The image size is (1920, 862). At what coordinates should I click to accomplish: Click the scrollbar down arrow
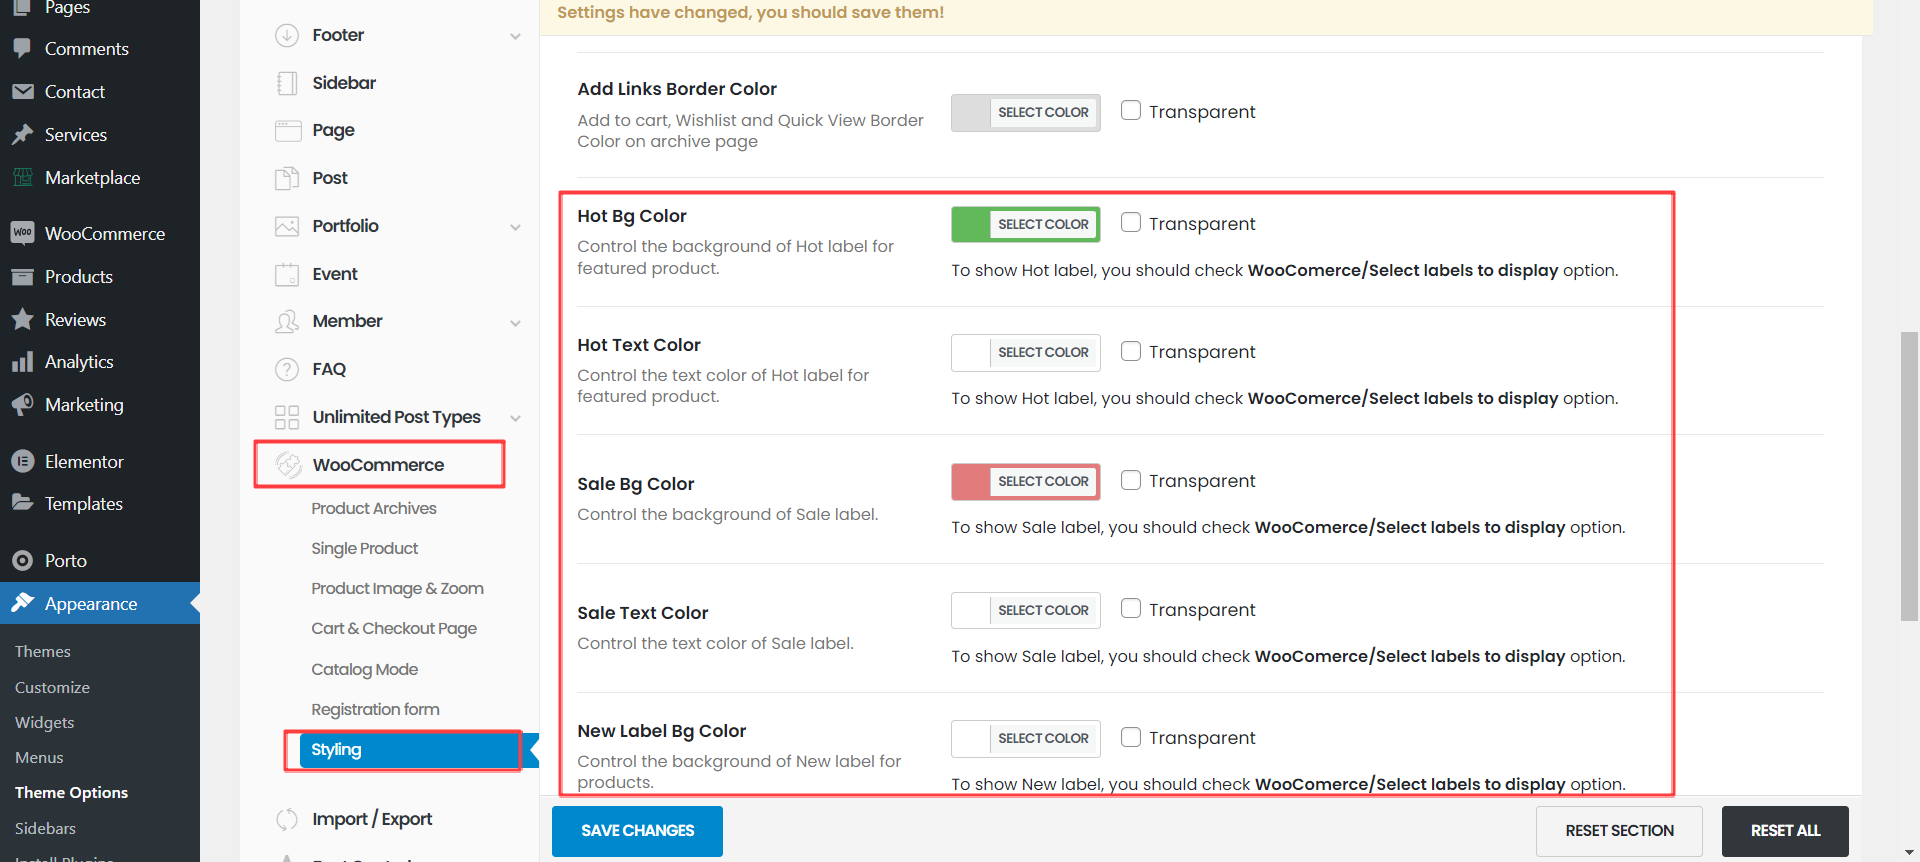[x=1909, y=853]
